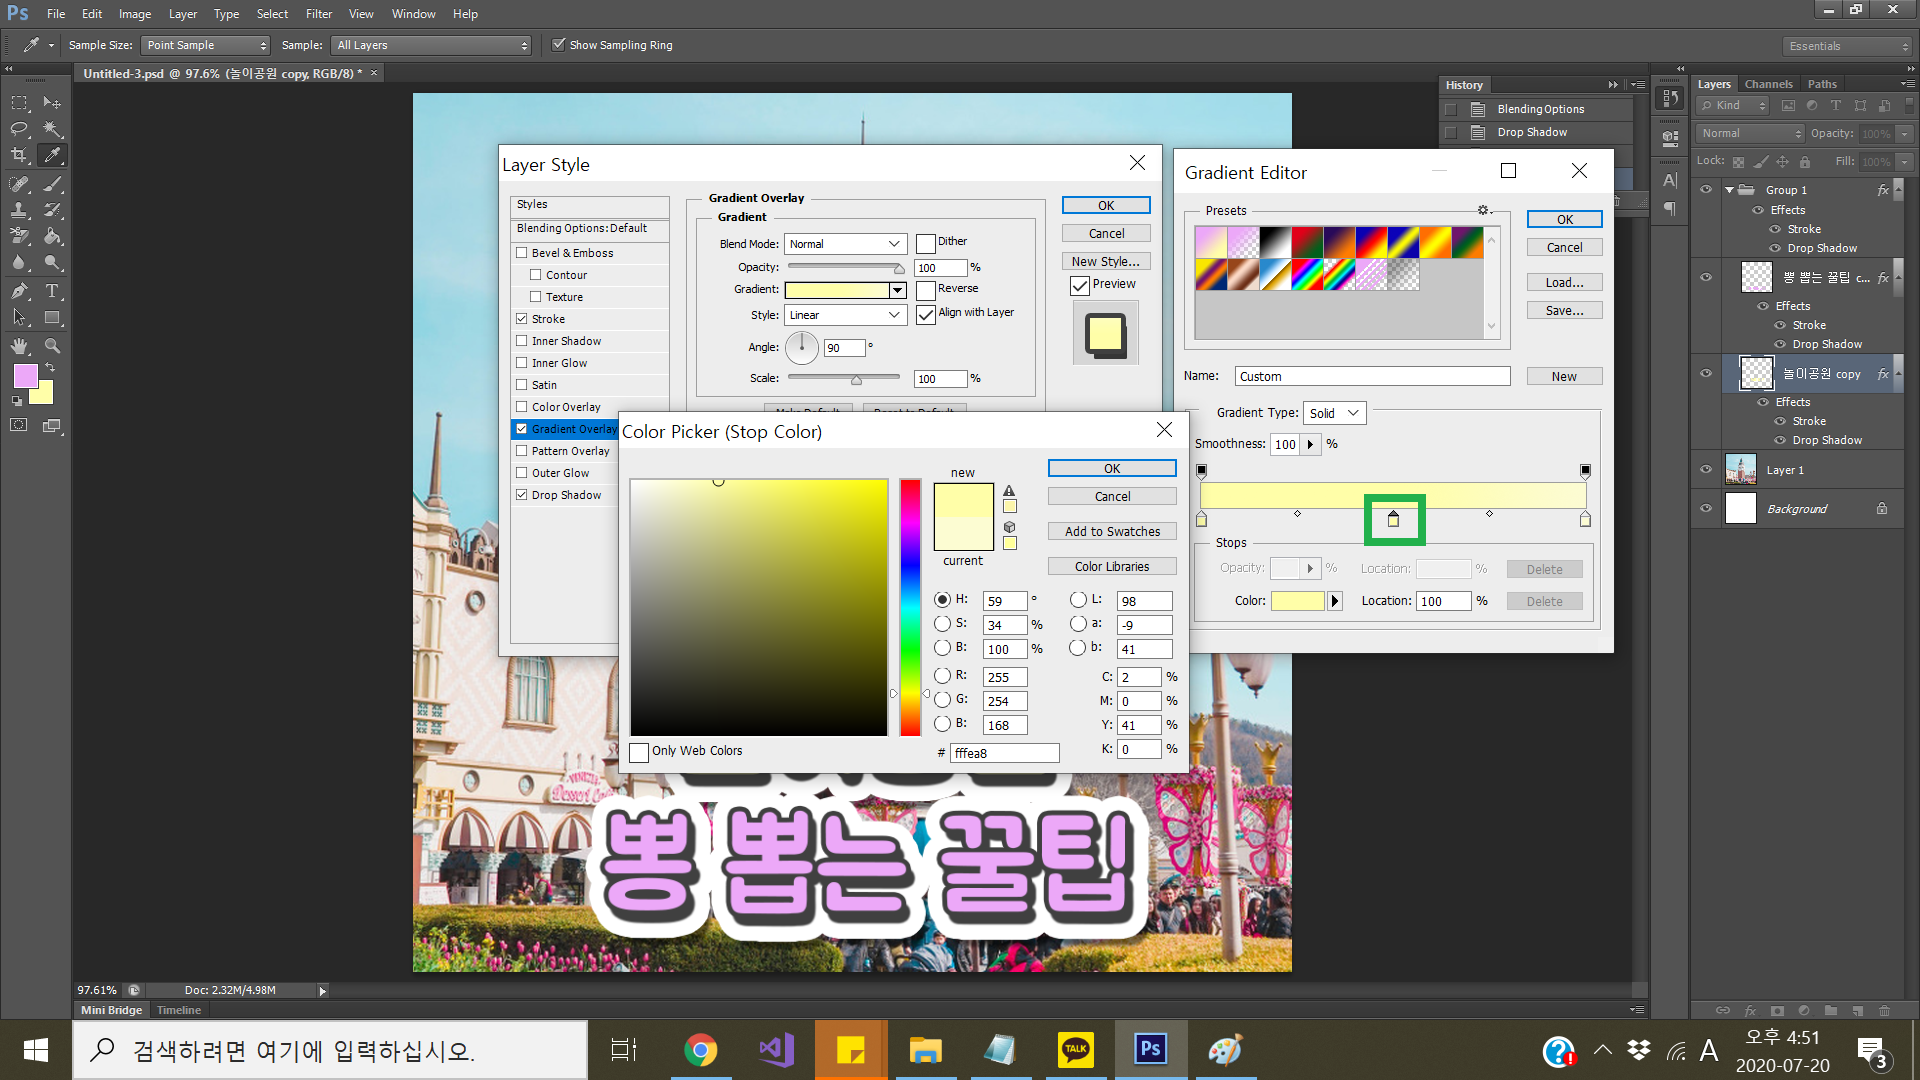Switch to the Channels tab
Image resolution: width=1920 pixels, height=1080 pixels.
1768,84
